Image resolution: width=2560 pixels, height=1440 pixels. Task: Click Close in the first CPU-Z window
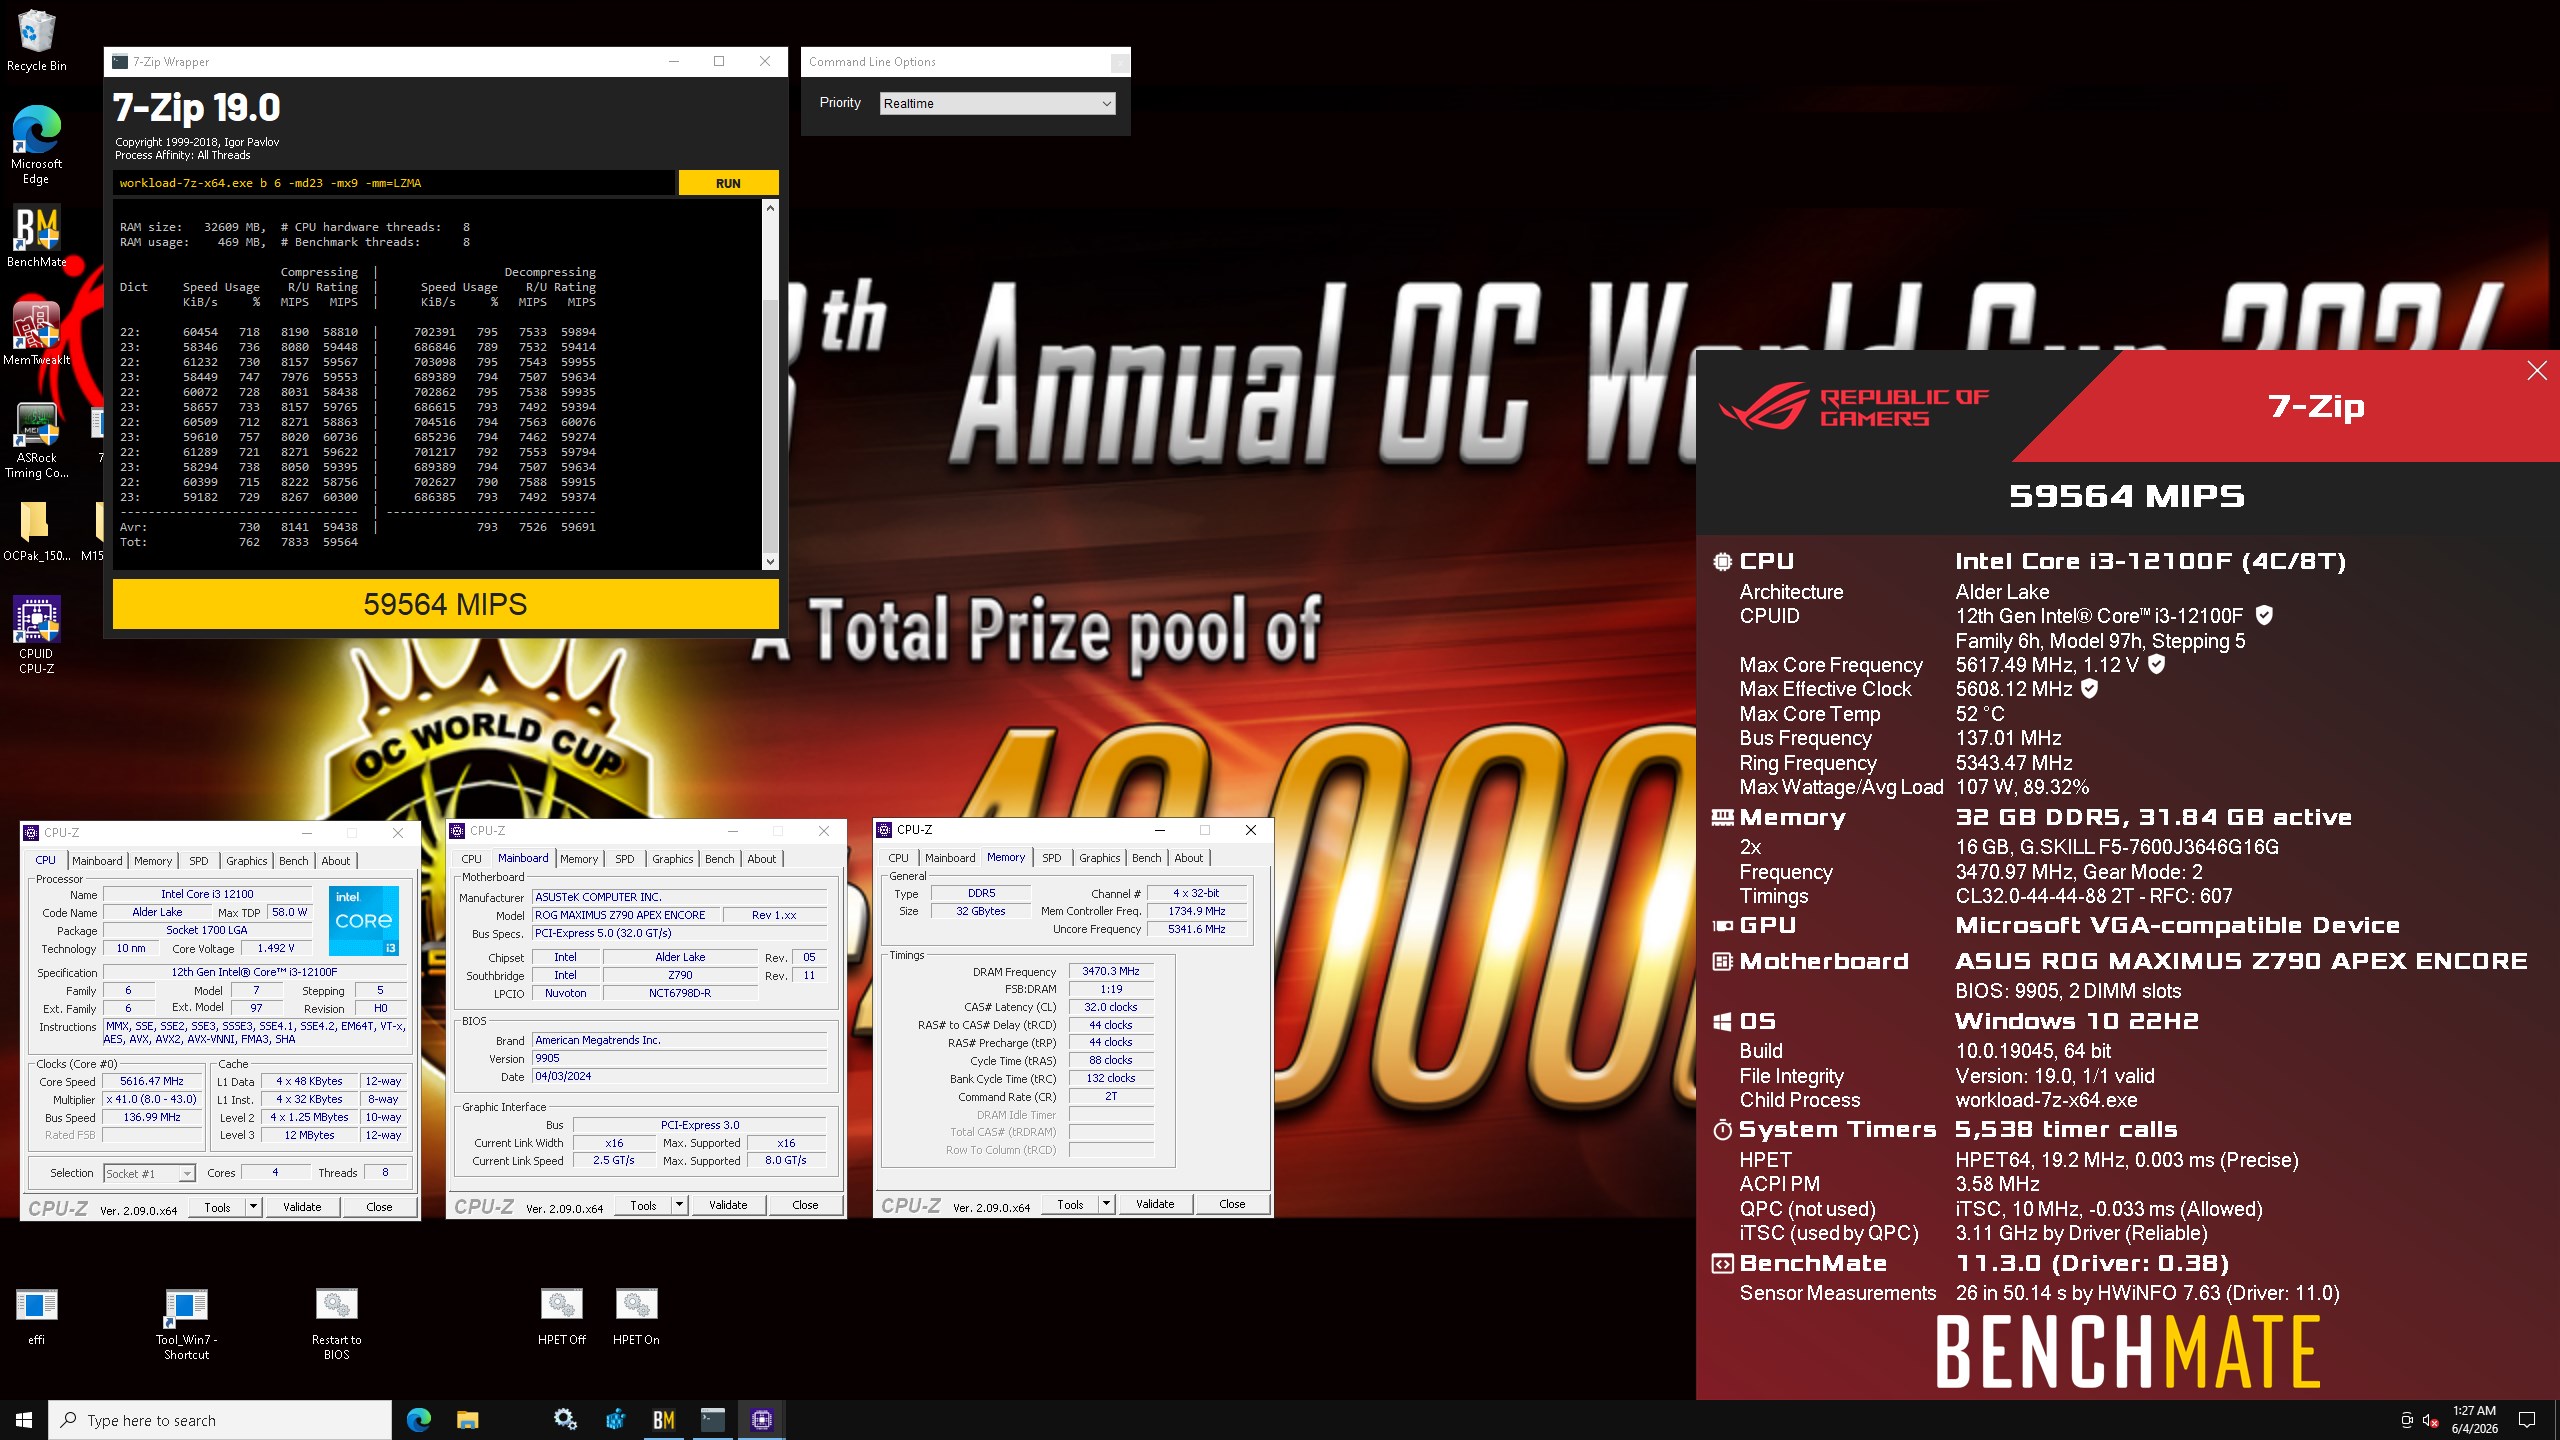pos(379,1207)
